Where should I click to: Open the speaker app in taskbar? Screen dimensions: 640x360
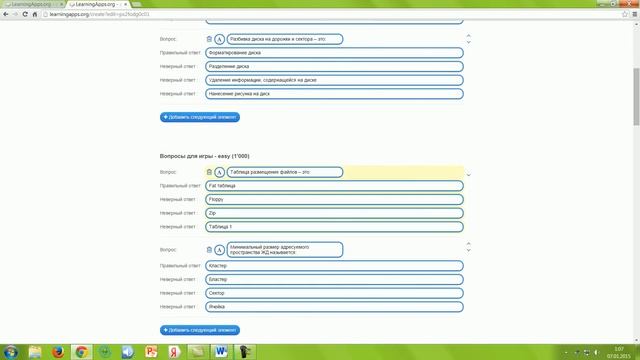pyautogui.click(x=128, y=352)
